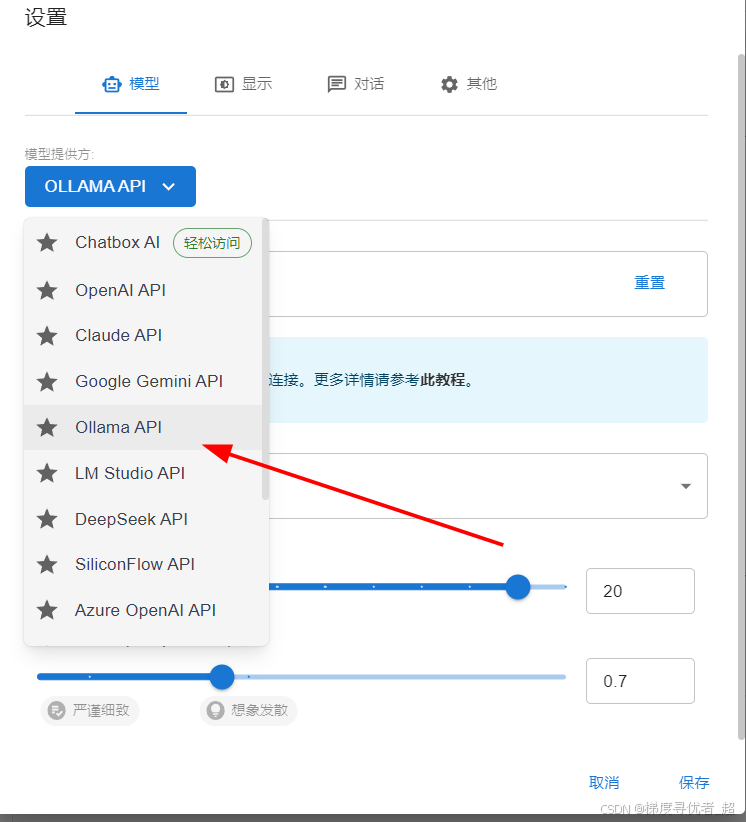This screenshot has height=822, width=746.
Task: Choose OpenAI API as provider
Action: [x=143, y=290]
